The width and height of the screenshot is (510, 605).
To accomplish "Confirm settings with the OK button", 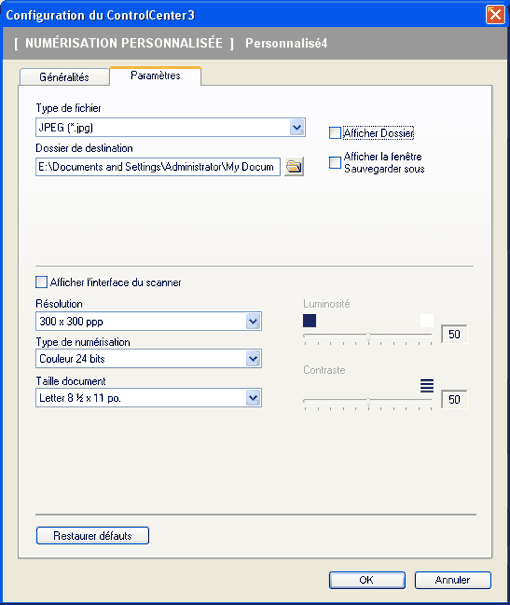I will [367, 580].
